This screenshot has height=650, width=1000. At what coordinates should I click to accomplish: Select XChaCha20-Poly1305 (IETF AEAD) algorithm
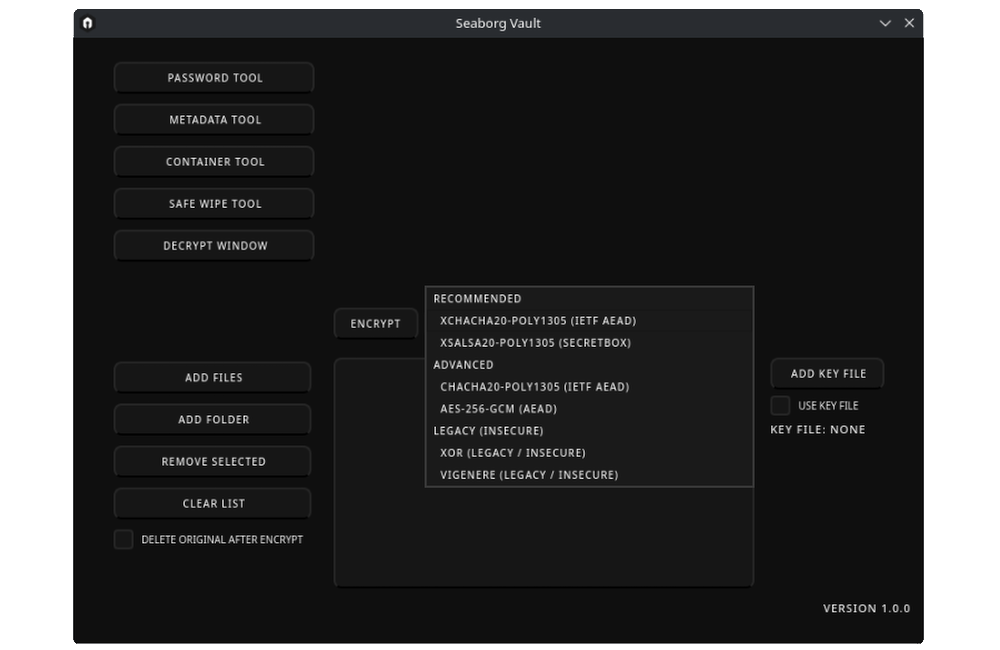(589, 321)
